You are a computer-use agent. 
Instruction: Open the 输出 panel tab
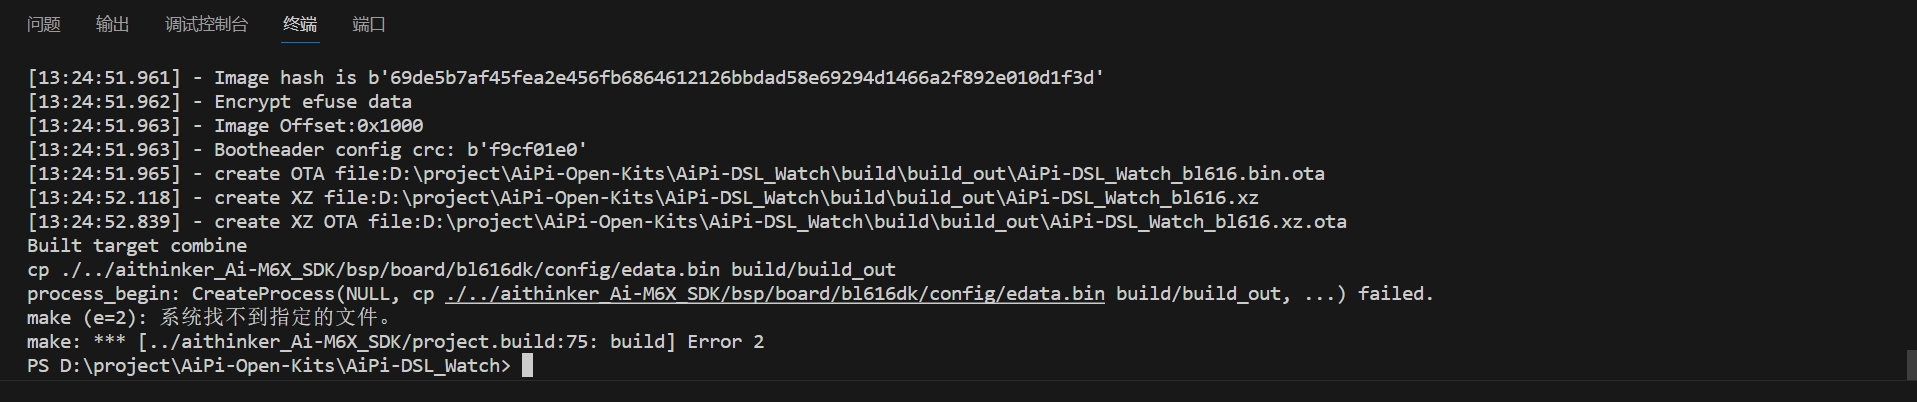click(113, 24)
